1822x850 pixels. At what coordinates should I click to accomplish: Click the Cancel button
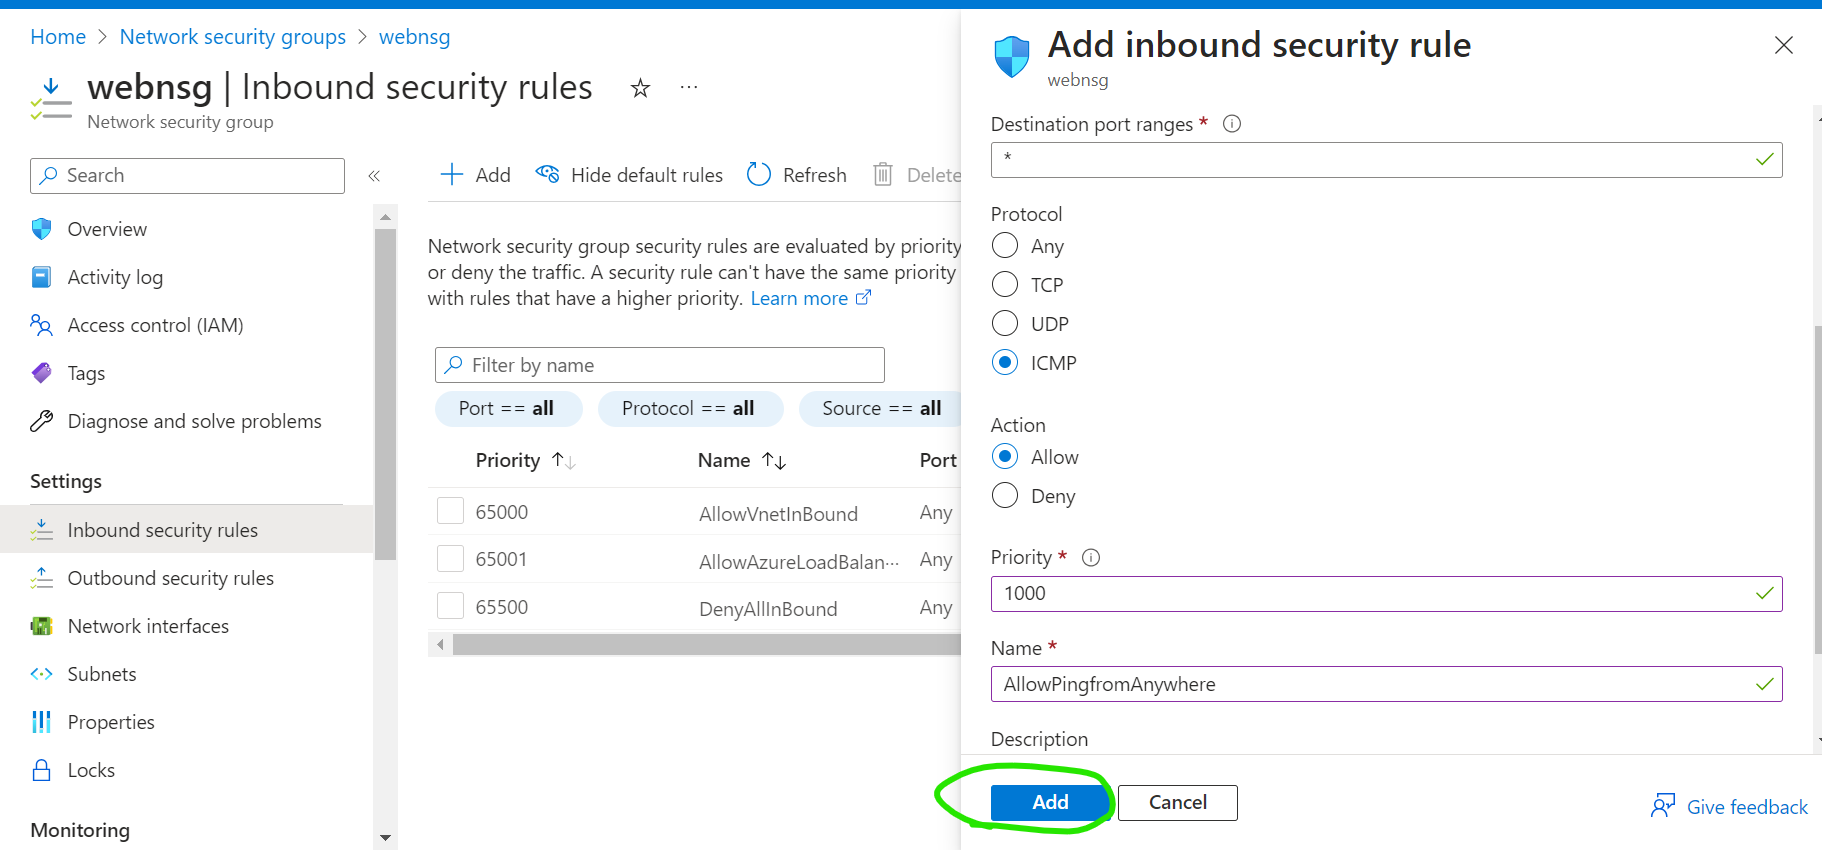tap(1178, 802)
